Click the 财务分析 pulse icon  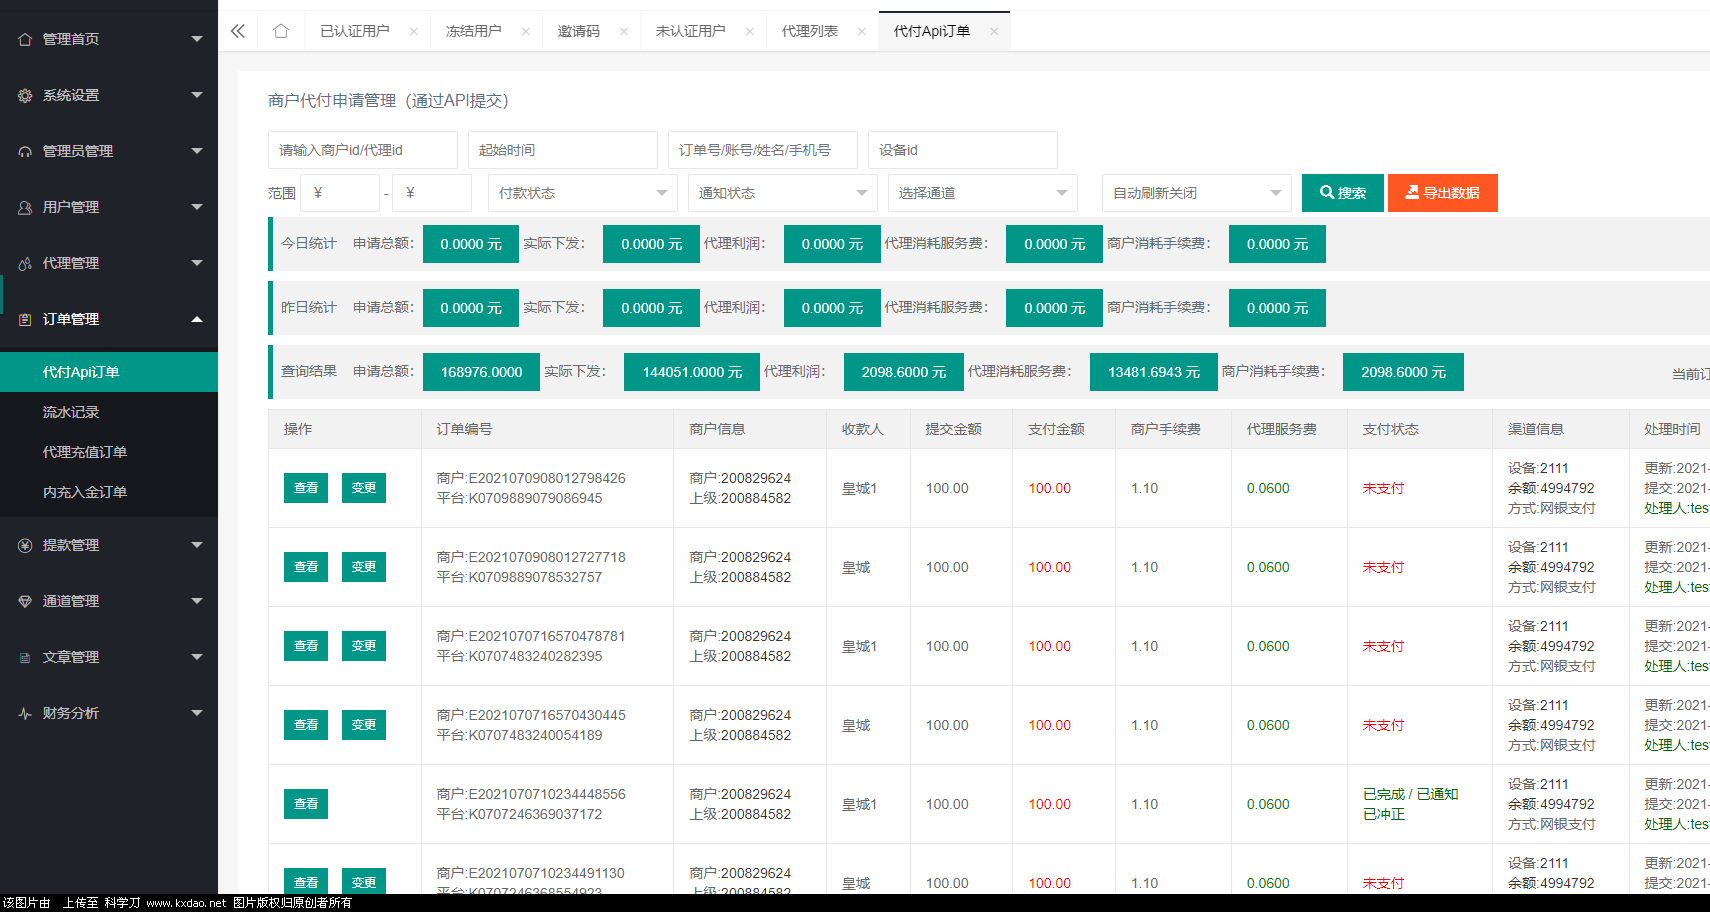tap(25, 714)
